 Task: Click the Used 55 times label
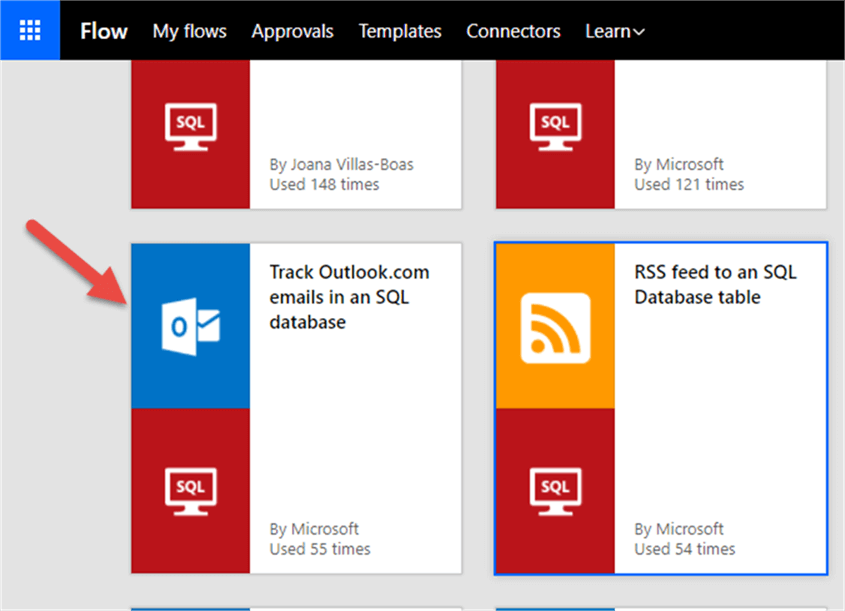pos(320,549)
